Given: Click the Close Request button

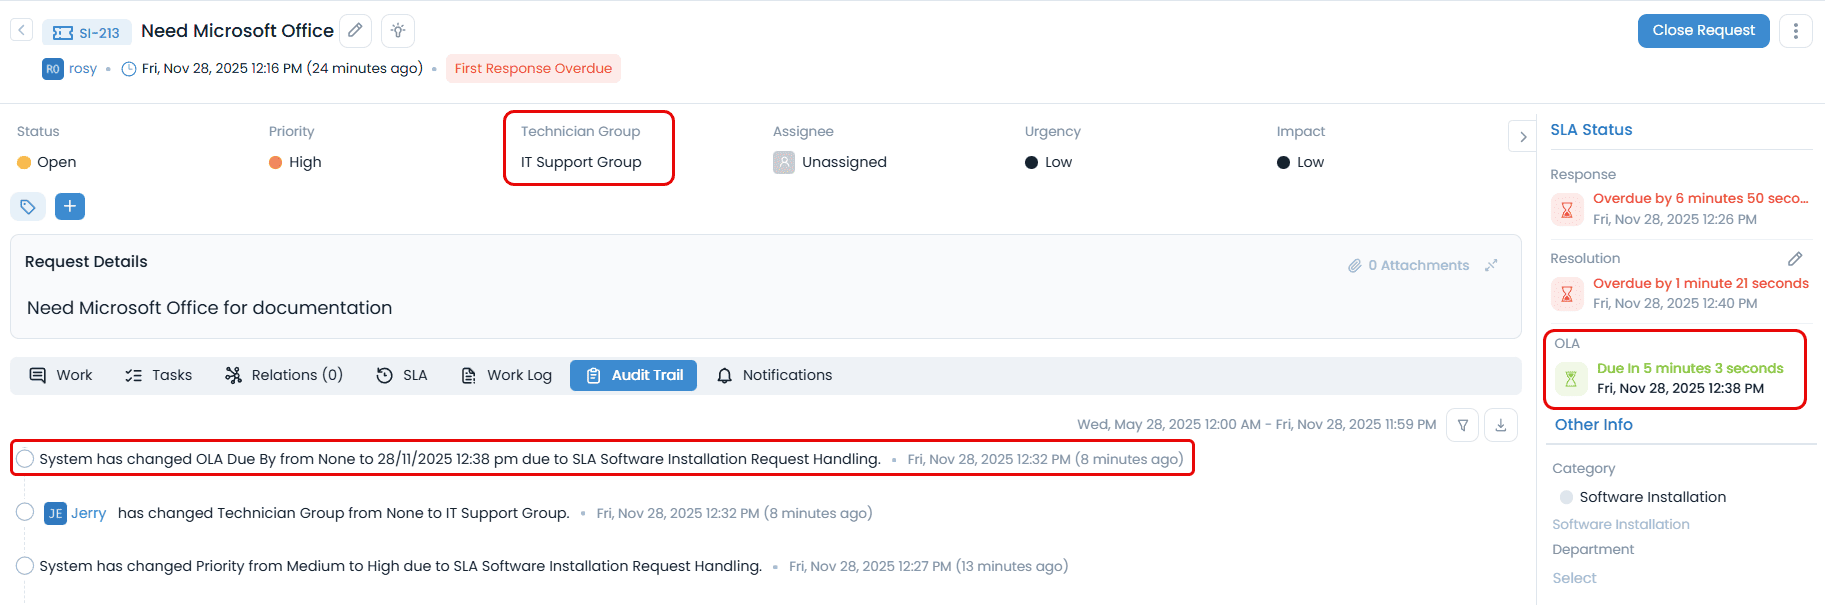Looking at the screenshot, I should [1703, 31].
